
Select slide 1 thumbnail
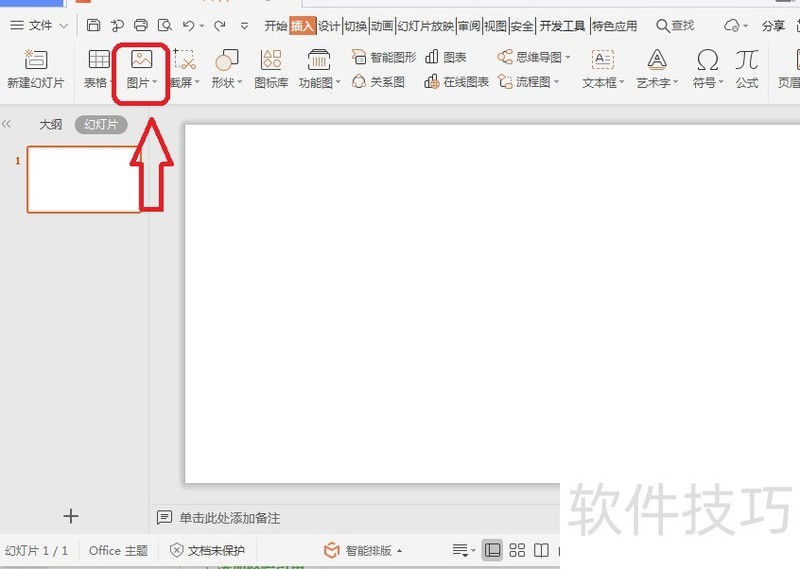[83, 179]
